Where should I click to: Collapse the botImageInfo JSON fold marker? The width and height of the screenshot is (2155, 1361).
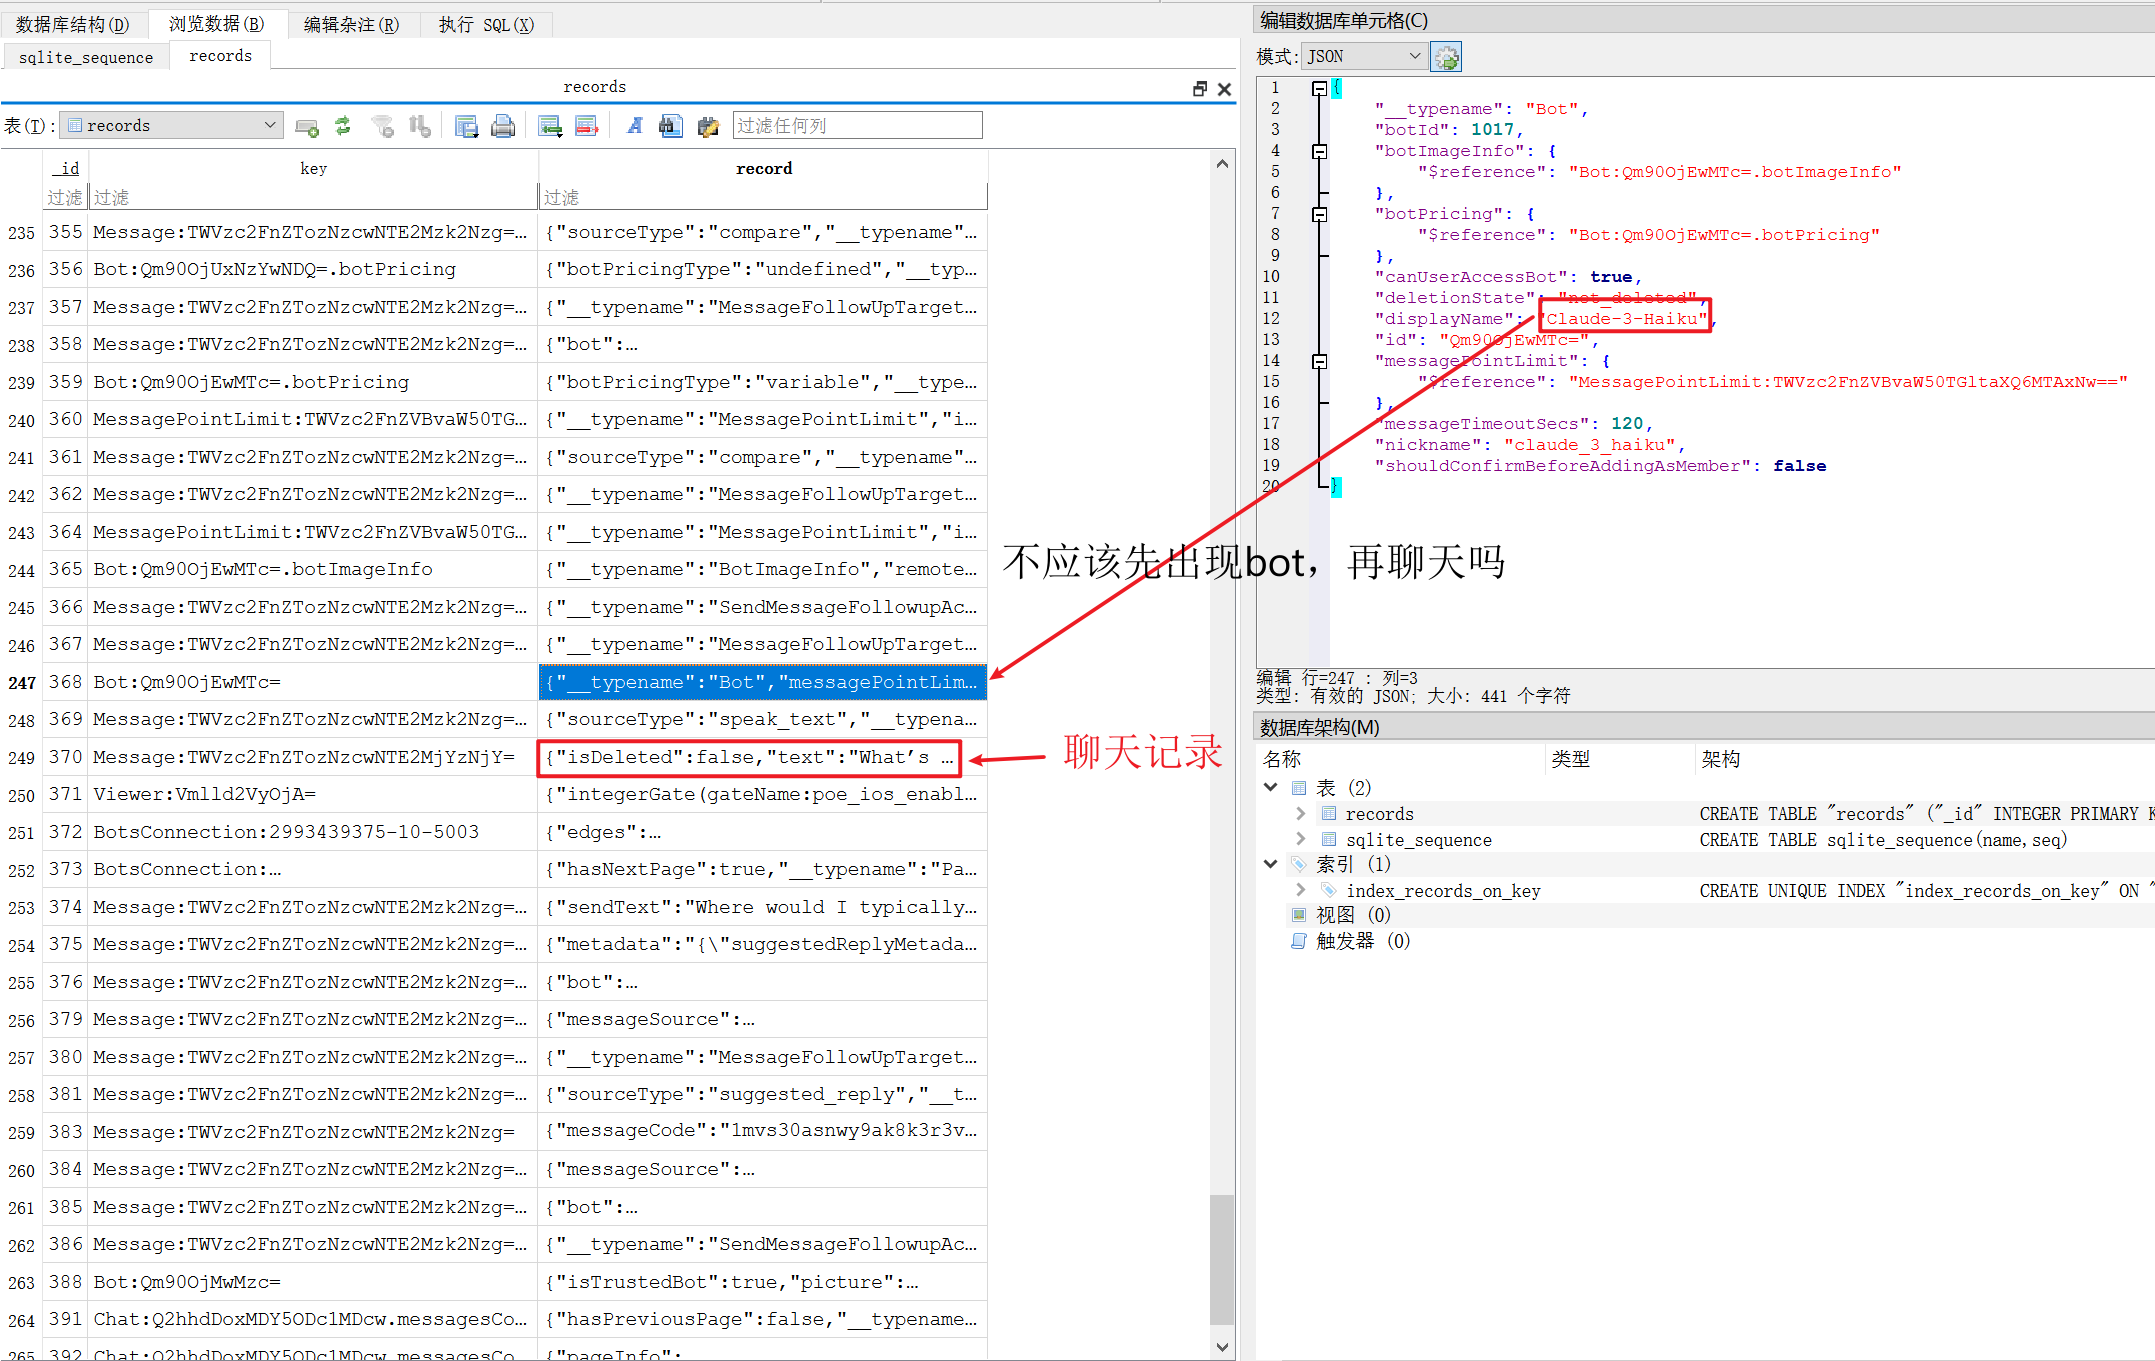pos(1319,151)
